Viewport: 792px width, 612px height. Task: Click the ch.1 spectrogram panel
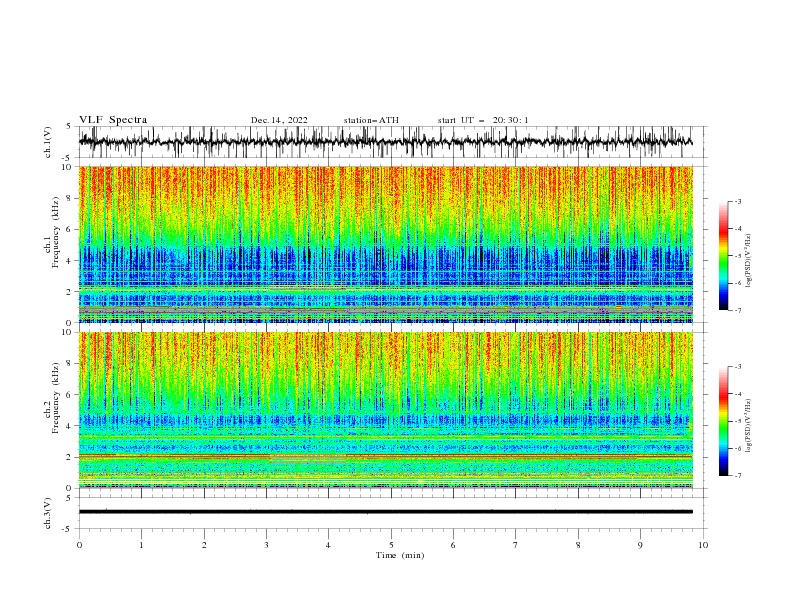385,244
